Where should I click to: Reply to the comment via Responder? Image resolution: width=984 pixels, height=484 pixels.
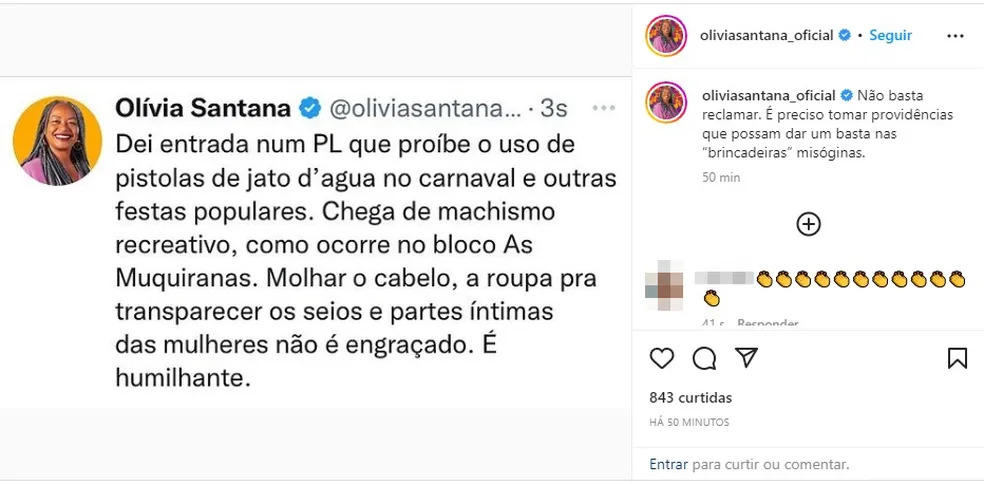768,323
